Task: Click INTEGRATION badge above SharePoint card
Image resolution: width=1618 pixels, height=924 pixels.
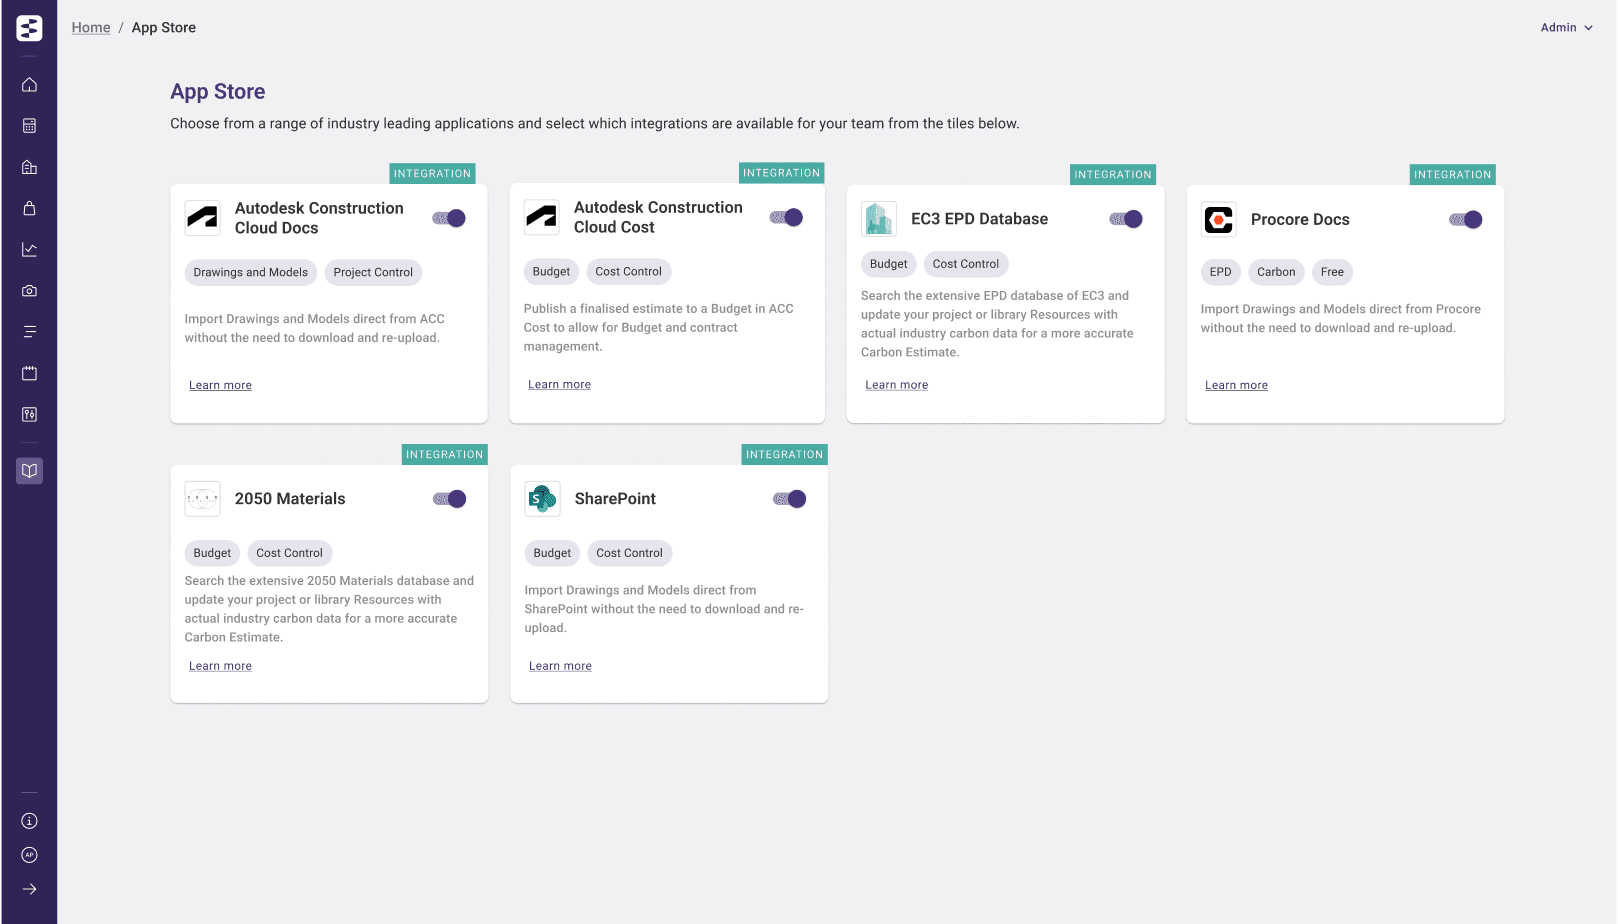Action: 785,455
